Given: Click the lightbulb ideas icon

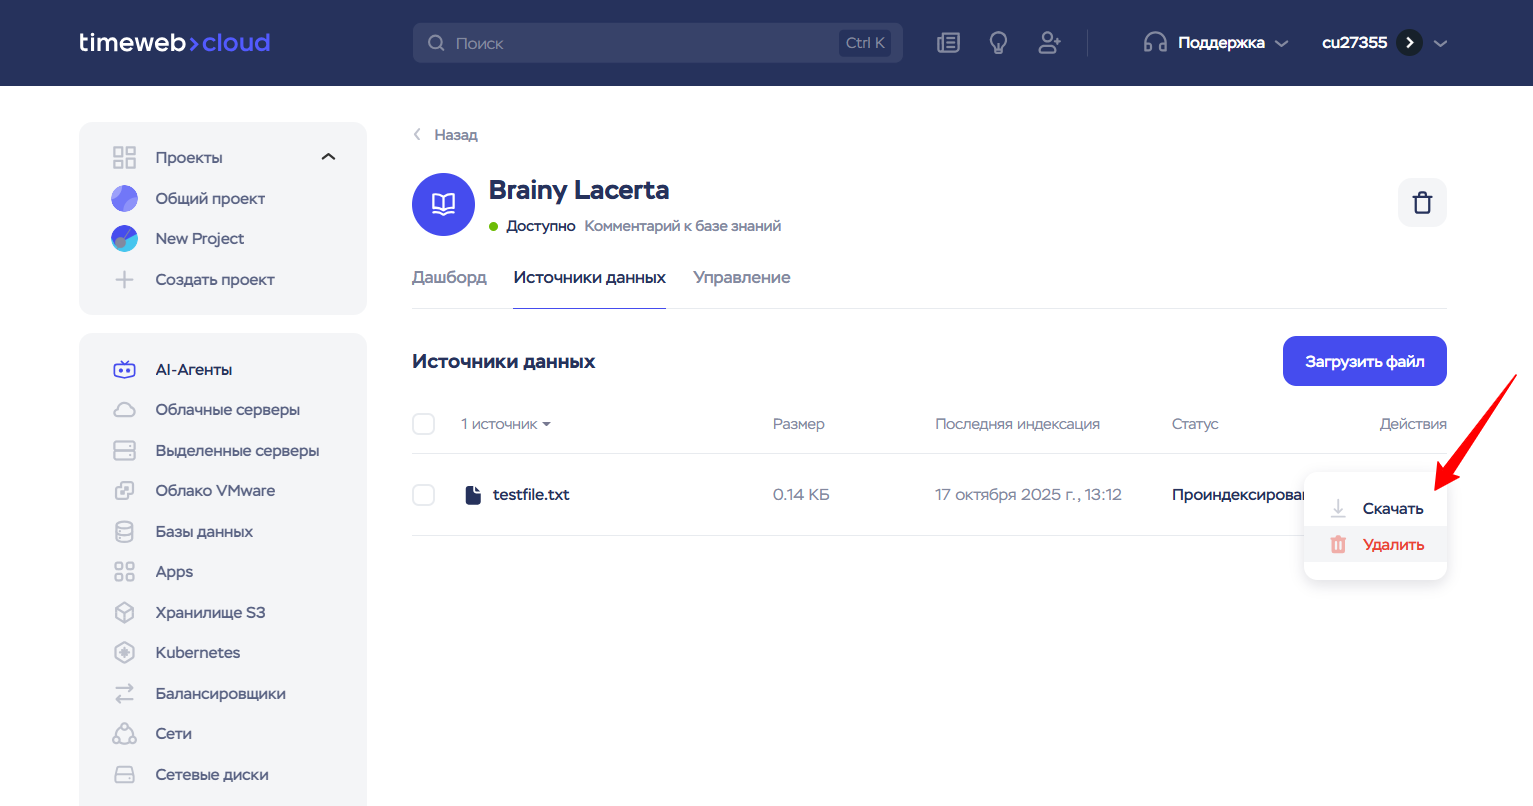Looking at the screenshot, I should coord(998,43).
